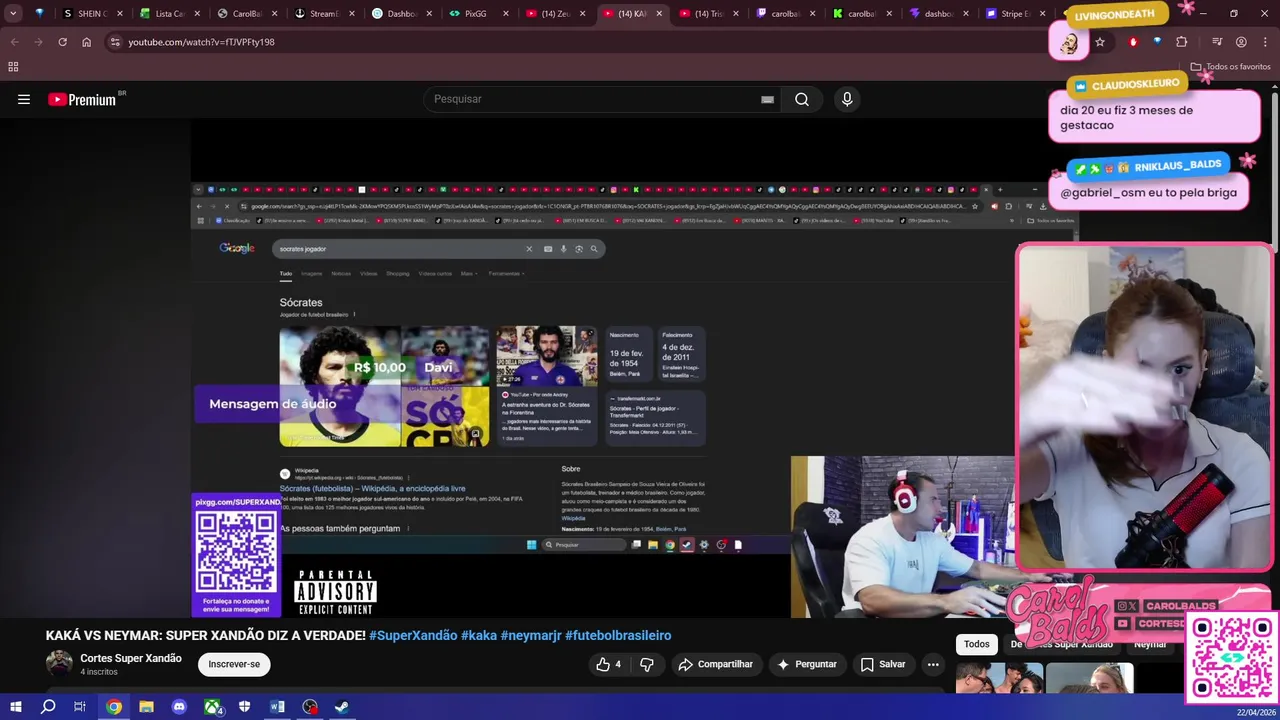The height and width of the screenshot is (720, 1280).
Task: Open the red adblock extension icon
Action: coord(1133,42)
